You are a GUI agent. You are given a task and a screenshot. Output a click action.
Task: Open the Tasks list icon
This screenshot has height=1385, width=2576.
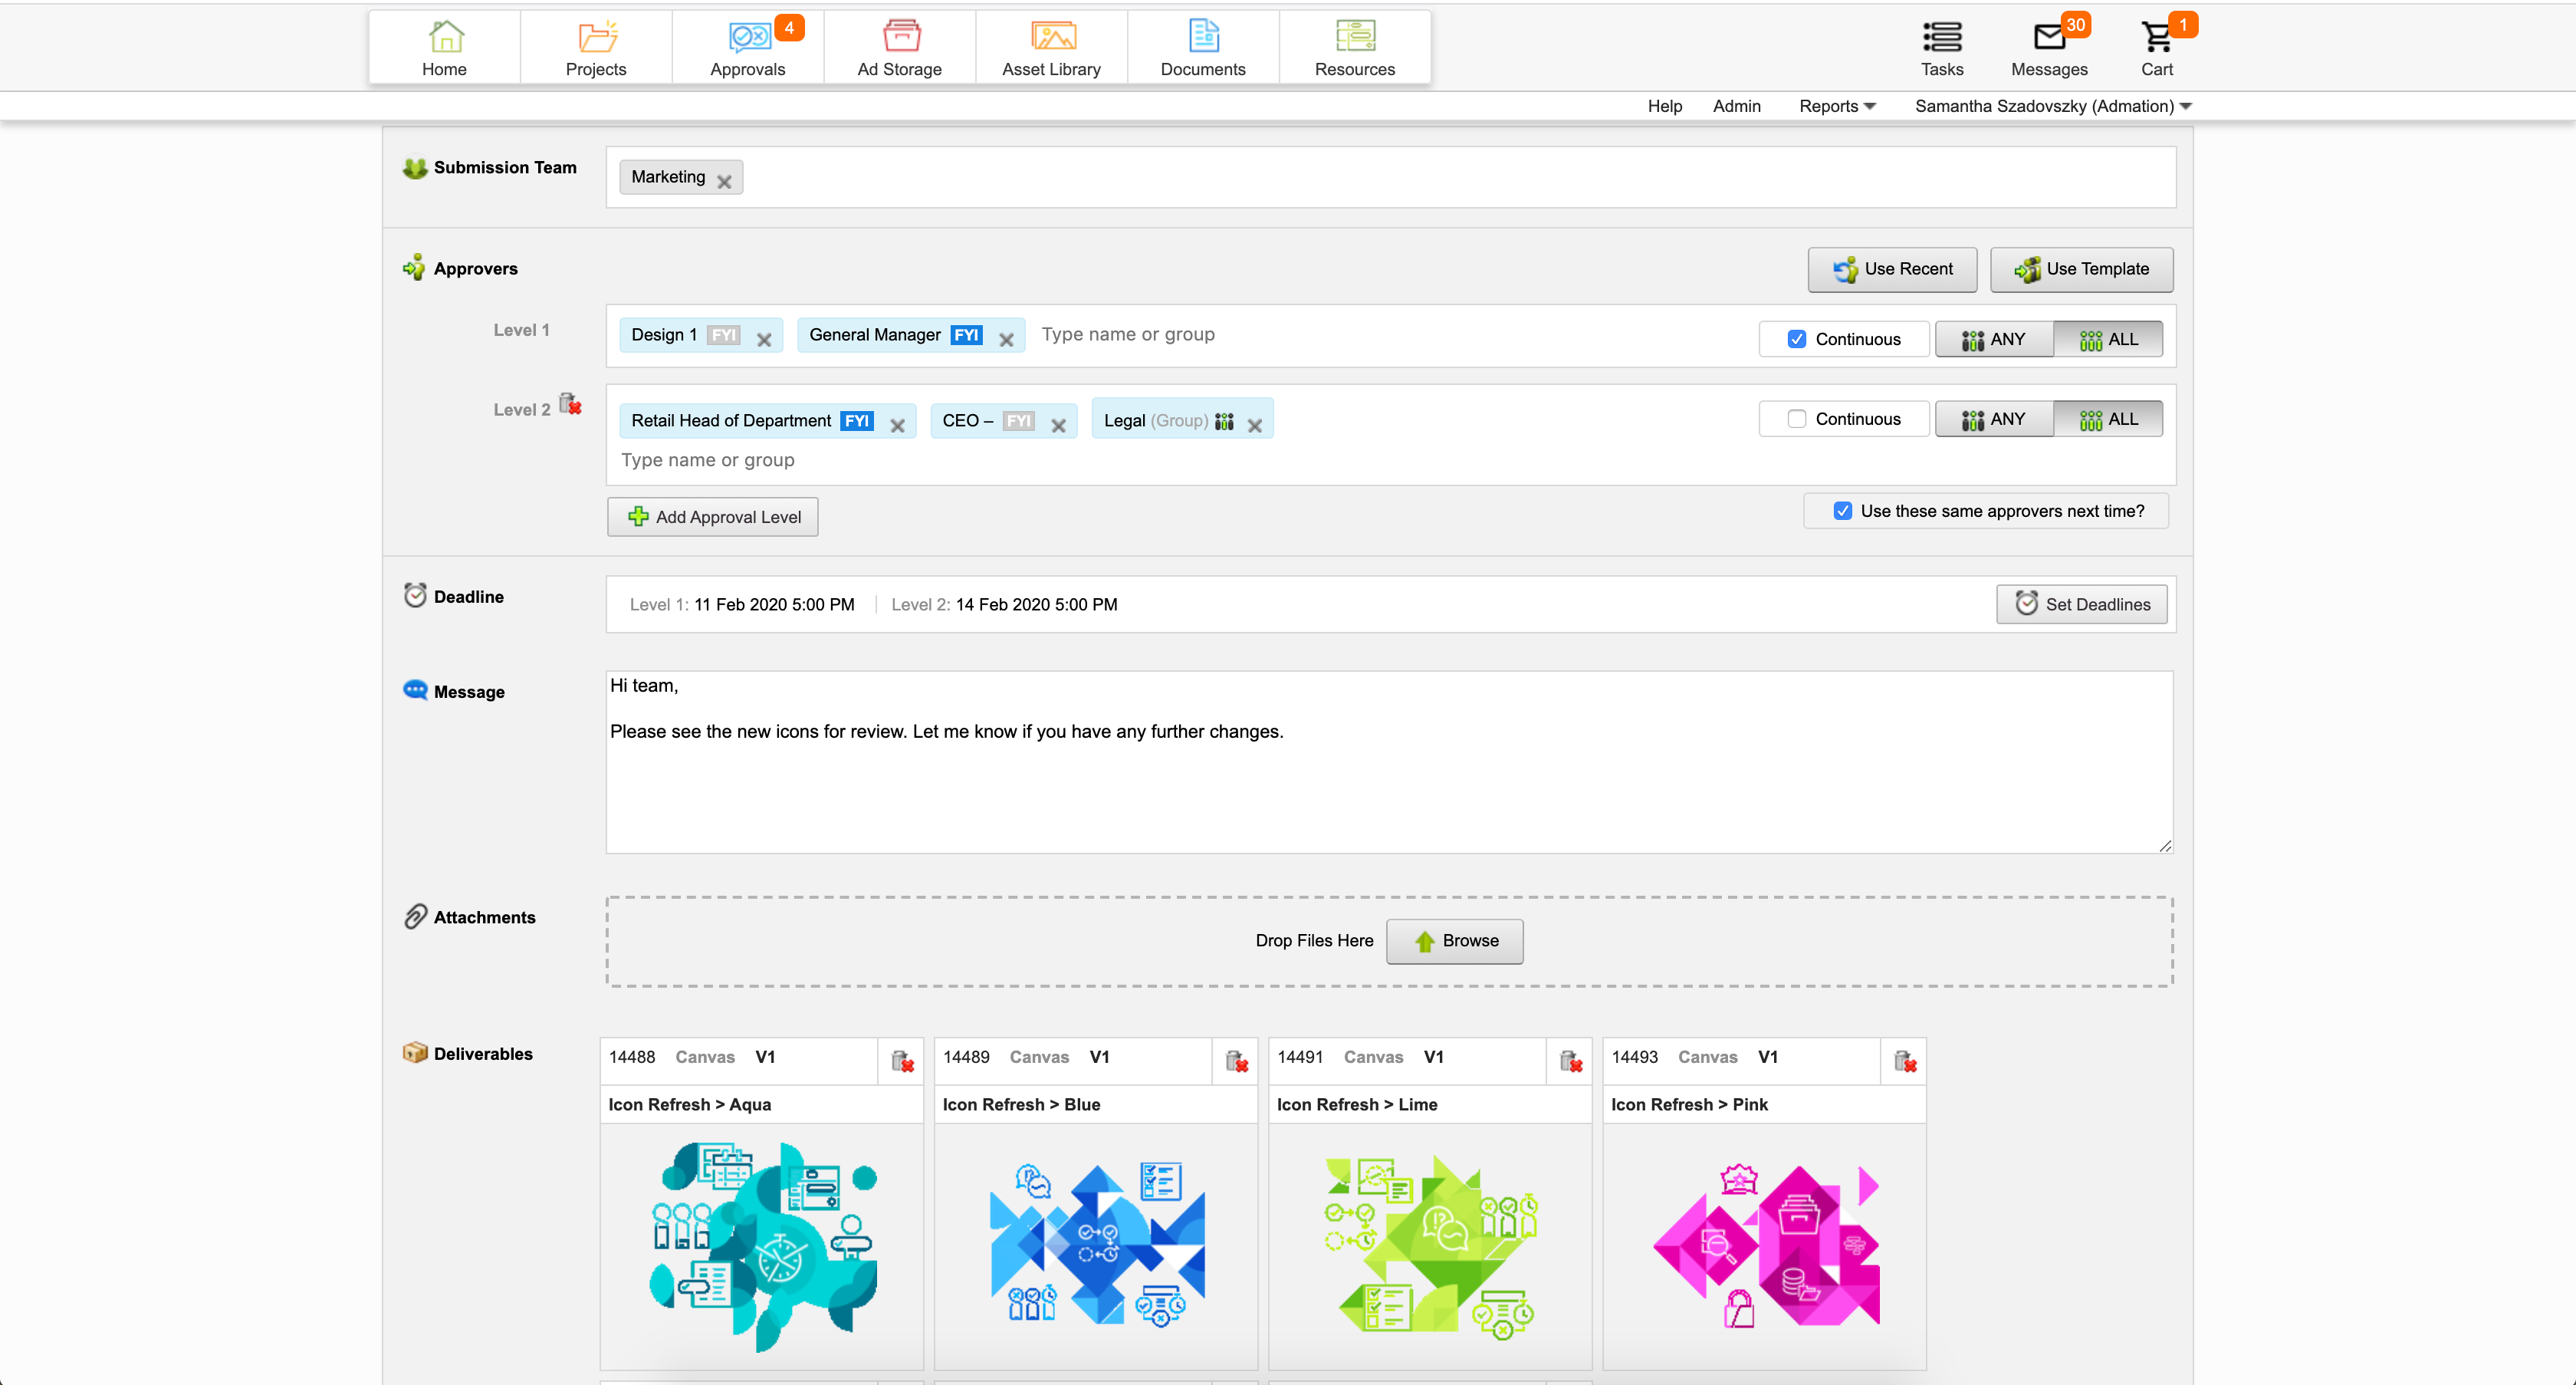pos(1941,38)
